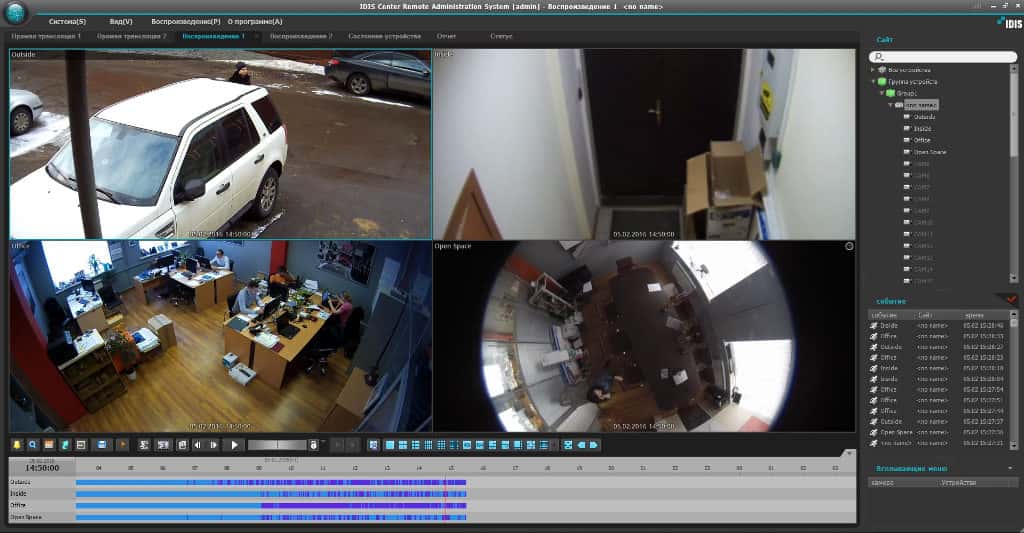Select the 'Open Space' camera in site tree

click(x=929, y=152)
